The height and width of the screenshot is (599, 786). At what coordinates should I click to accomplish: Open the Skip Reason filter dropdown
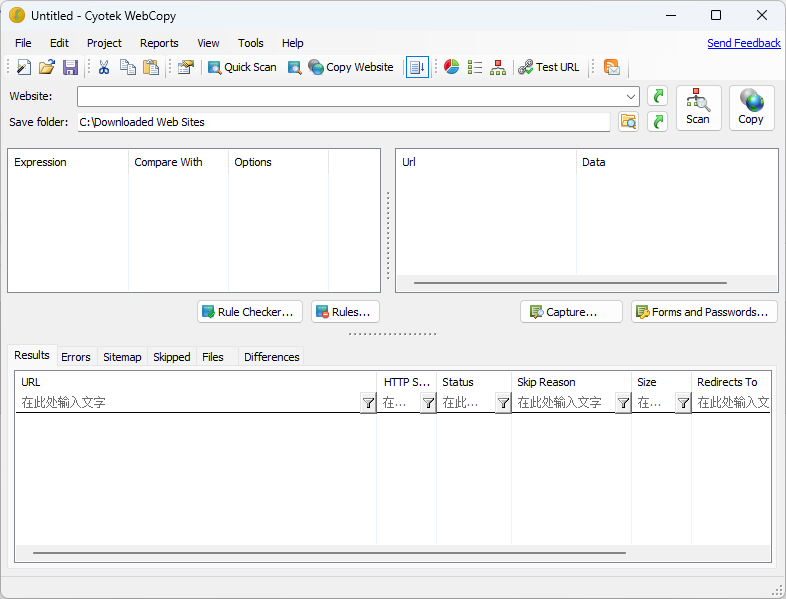point(623,403)
